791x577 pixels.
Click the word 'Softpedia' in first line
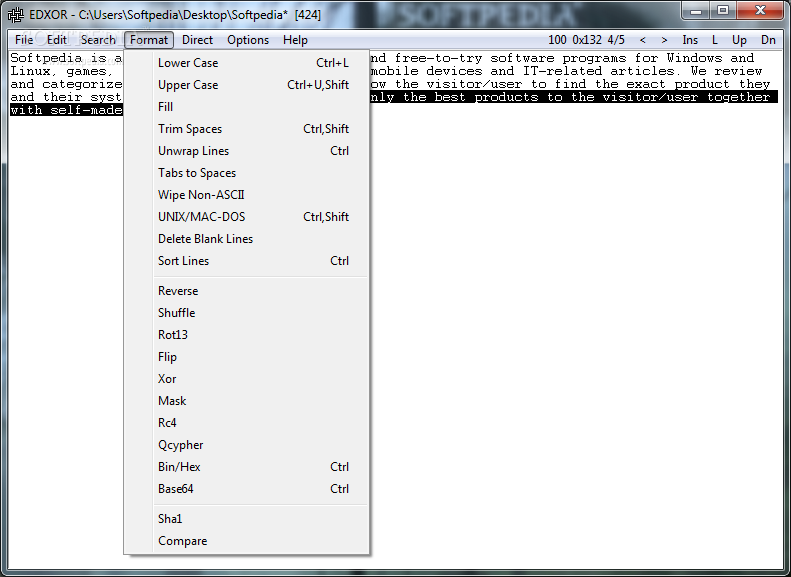pyautogui.click(x=46, y=58)
